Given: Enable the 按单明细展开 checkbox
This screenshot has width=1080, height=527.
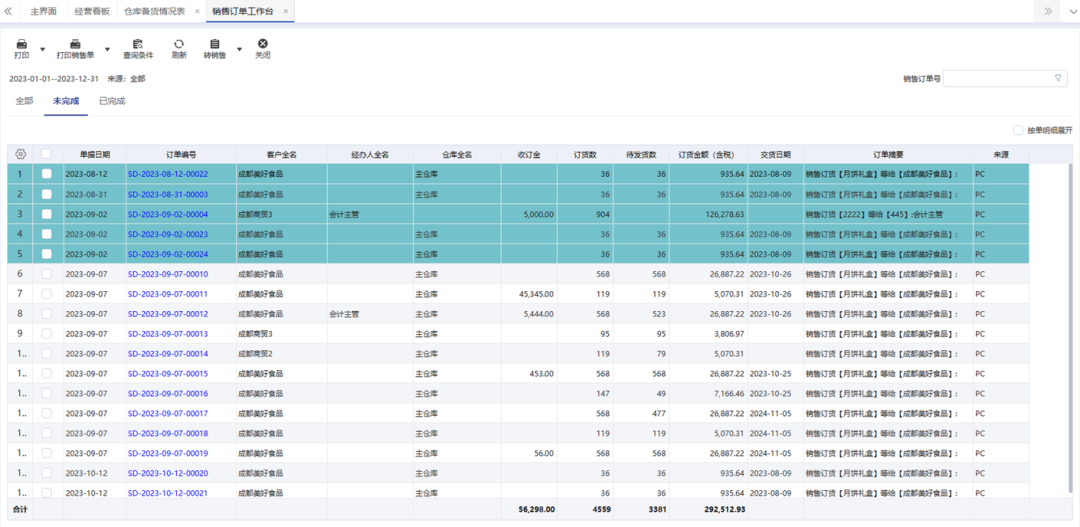Looking at the screenshot, I should point(1018,130).
